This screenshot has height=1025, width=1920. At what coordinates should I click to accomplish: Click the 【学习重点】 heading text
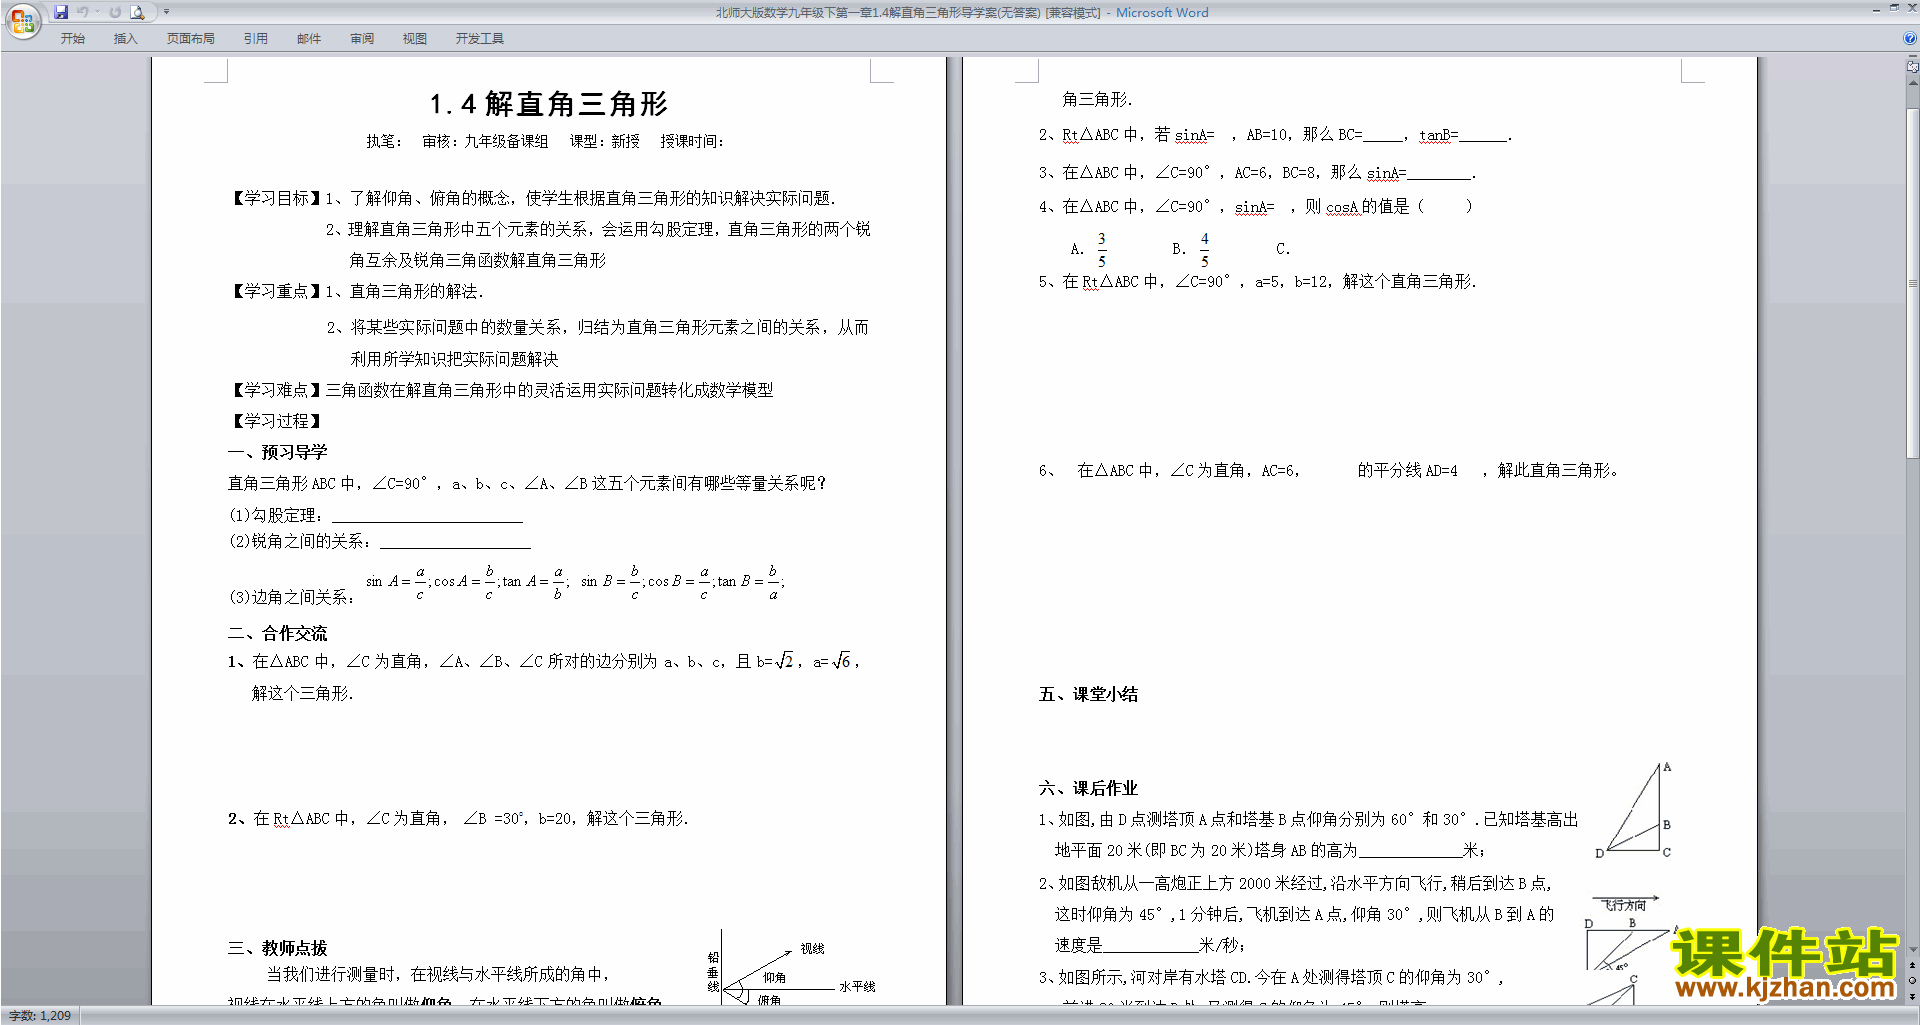click(x=276, y=291)
